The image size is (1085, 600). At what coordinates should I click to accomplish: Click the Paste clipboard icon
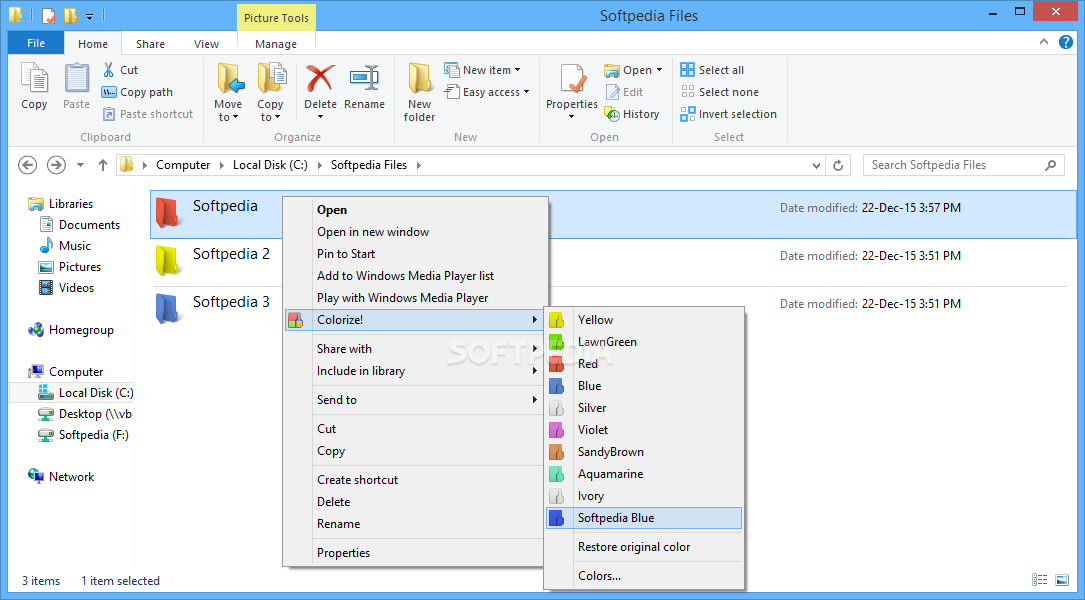pyautogui.click(x=77, y=79)
